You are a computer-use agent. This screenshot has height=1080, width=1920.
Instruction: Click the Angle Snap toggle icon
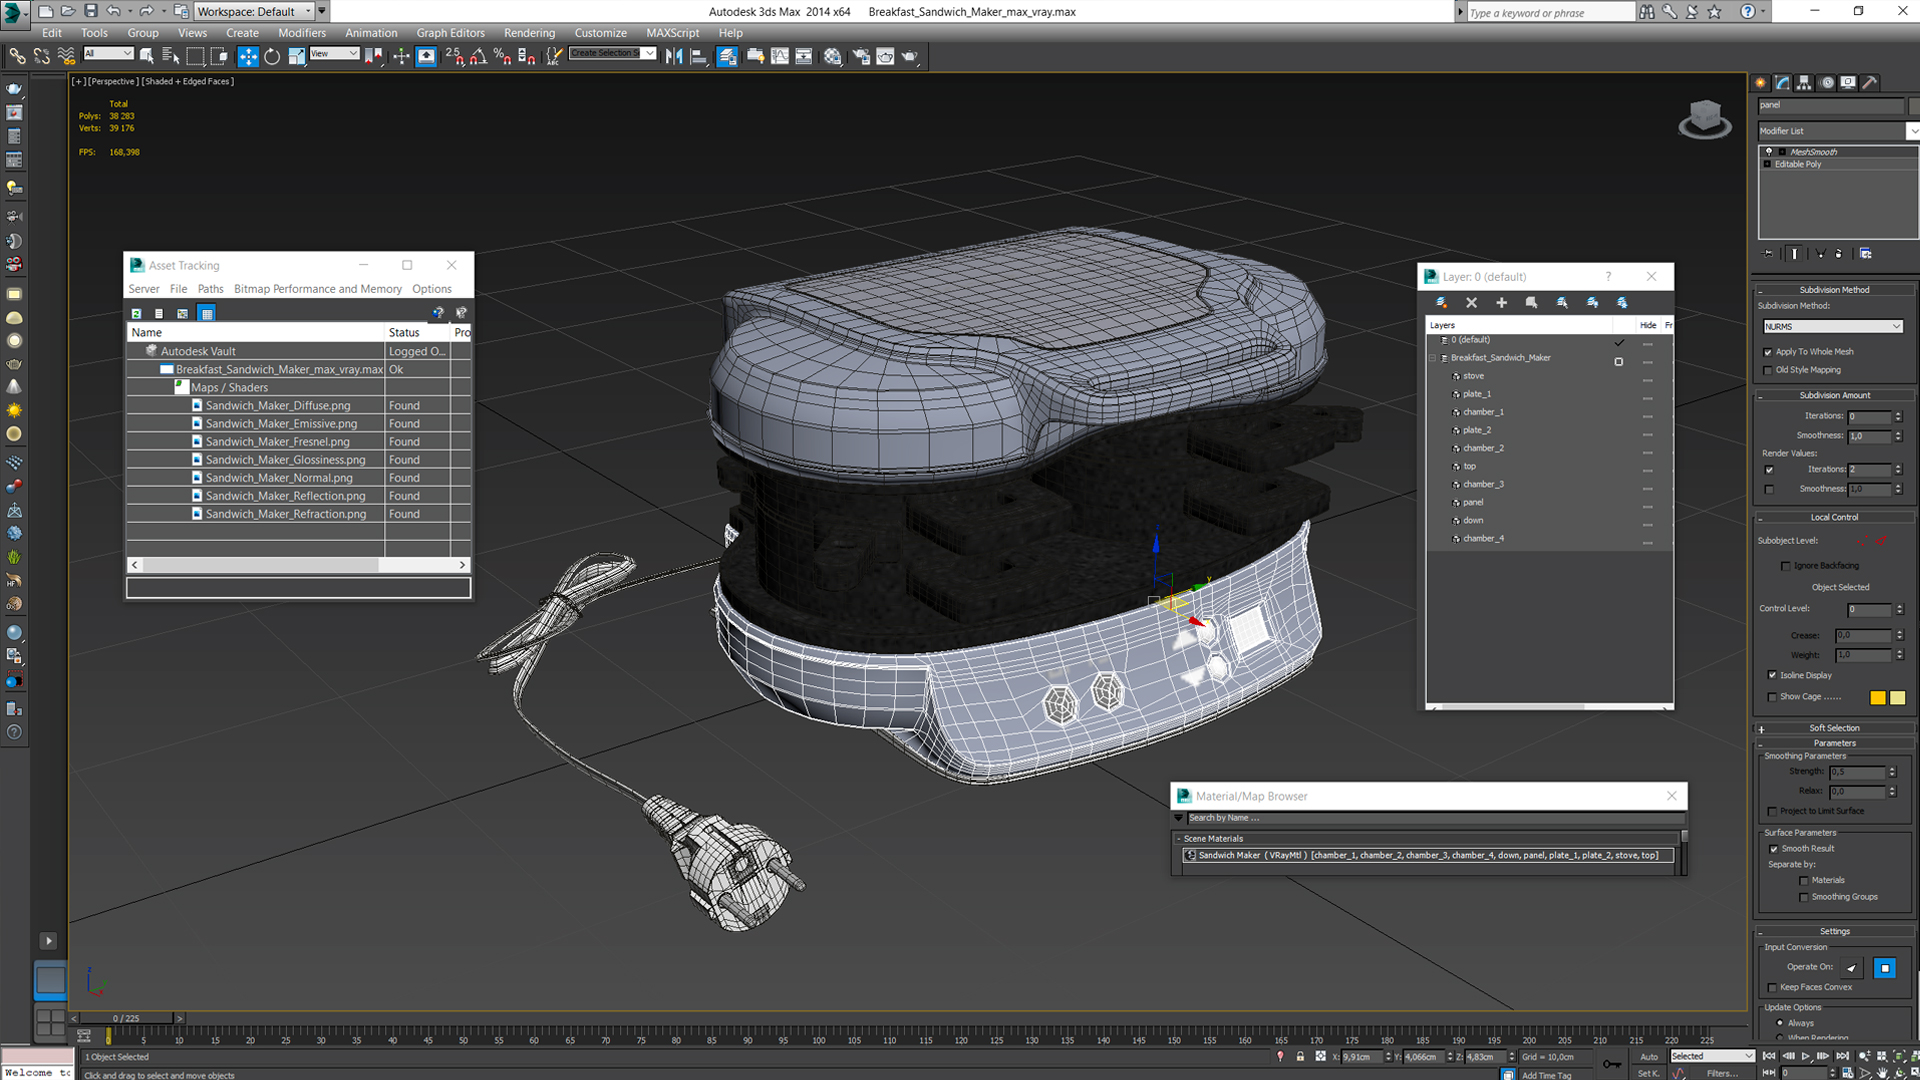pos(478,57)
